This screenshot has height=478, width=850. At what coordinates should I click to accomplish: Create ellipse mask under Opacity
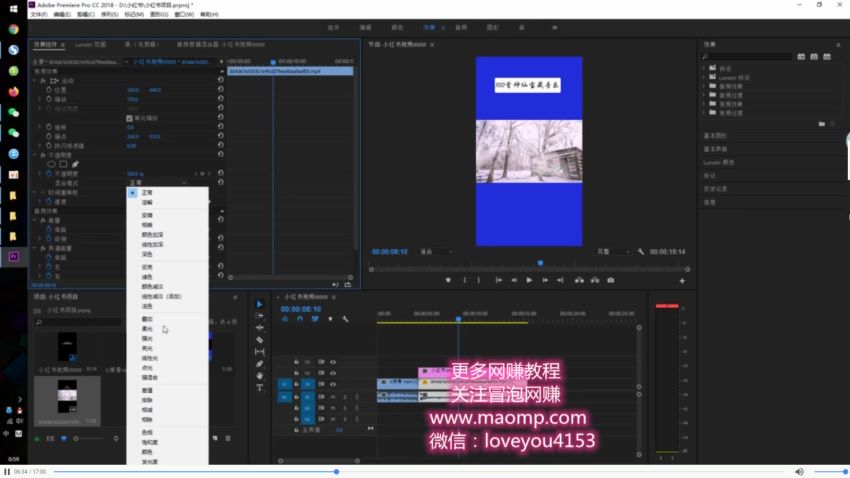pyautogui.click(x=51, y=164)
